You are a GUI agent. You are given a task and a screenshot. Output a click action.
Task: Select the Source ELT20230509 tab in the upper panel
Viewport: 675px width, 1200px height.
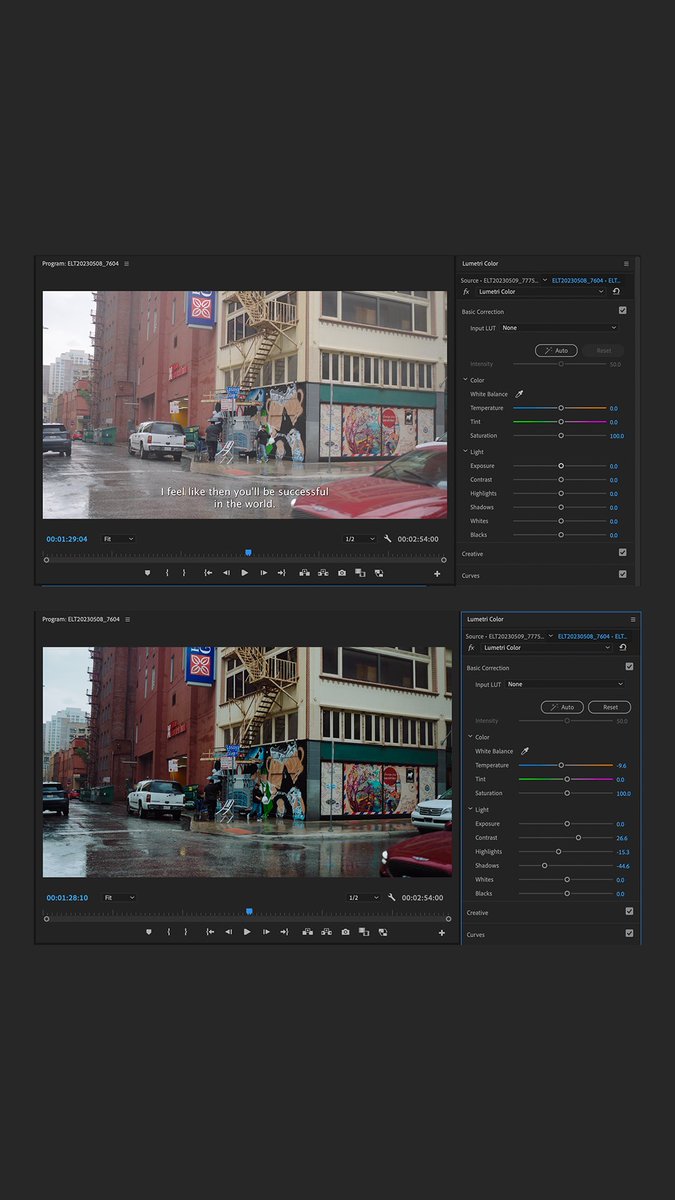click(500, 280)
